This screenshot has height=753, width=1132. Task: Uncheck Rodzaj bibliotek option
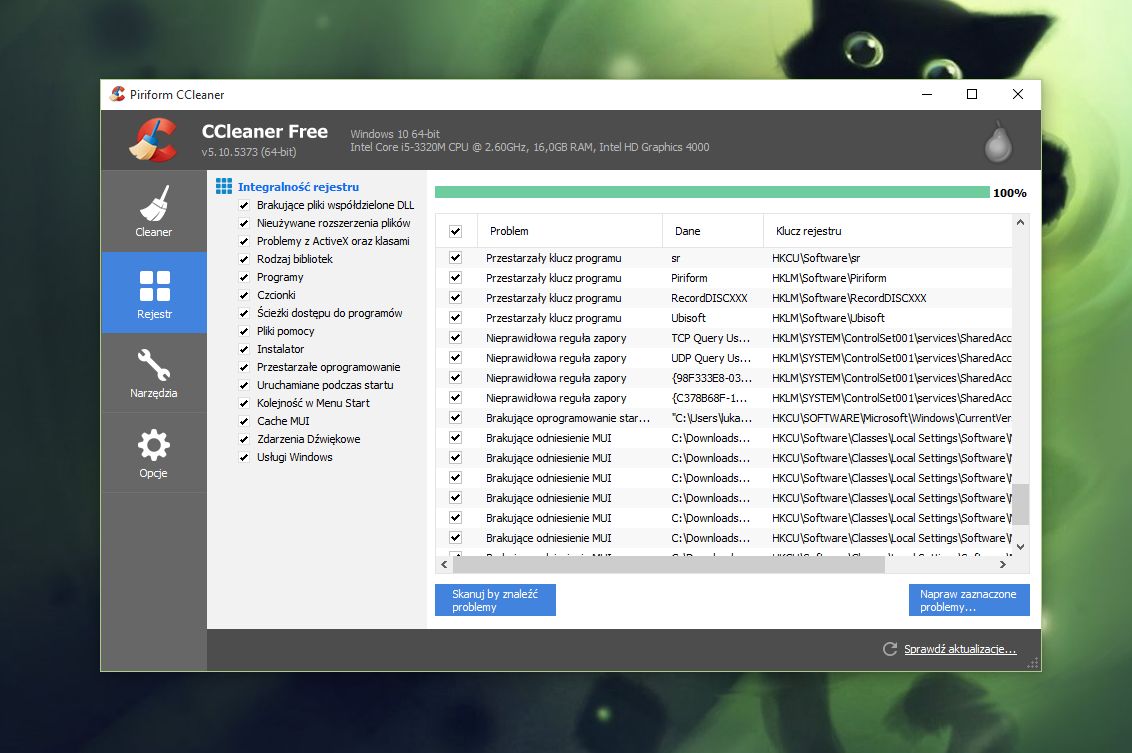[244, 259]
